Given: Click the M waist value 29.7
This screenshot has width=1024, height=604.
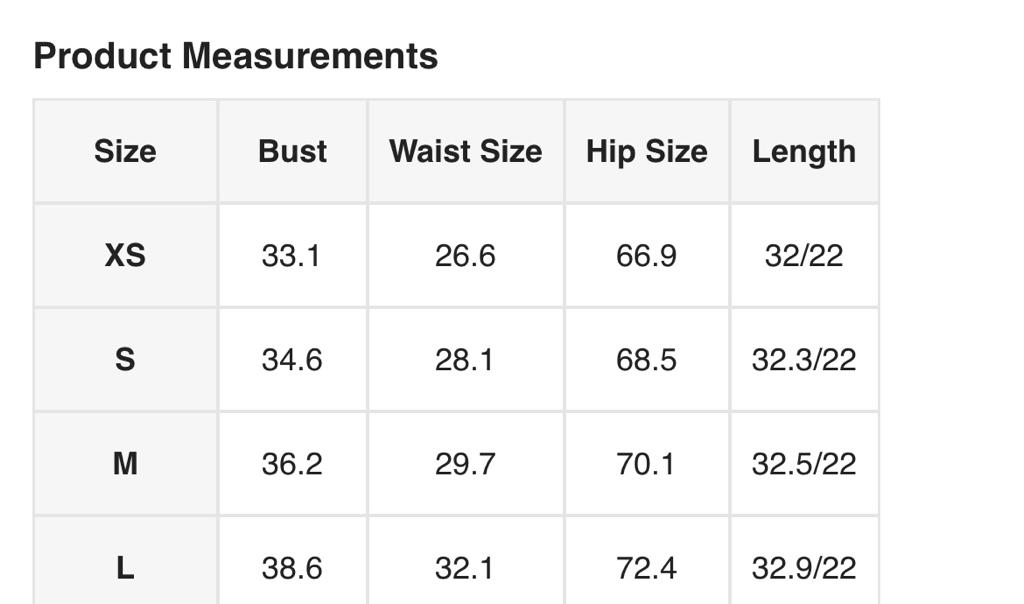Looking at the screenshot, I should [x=465, y=464].
